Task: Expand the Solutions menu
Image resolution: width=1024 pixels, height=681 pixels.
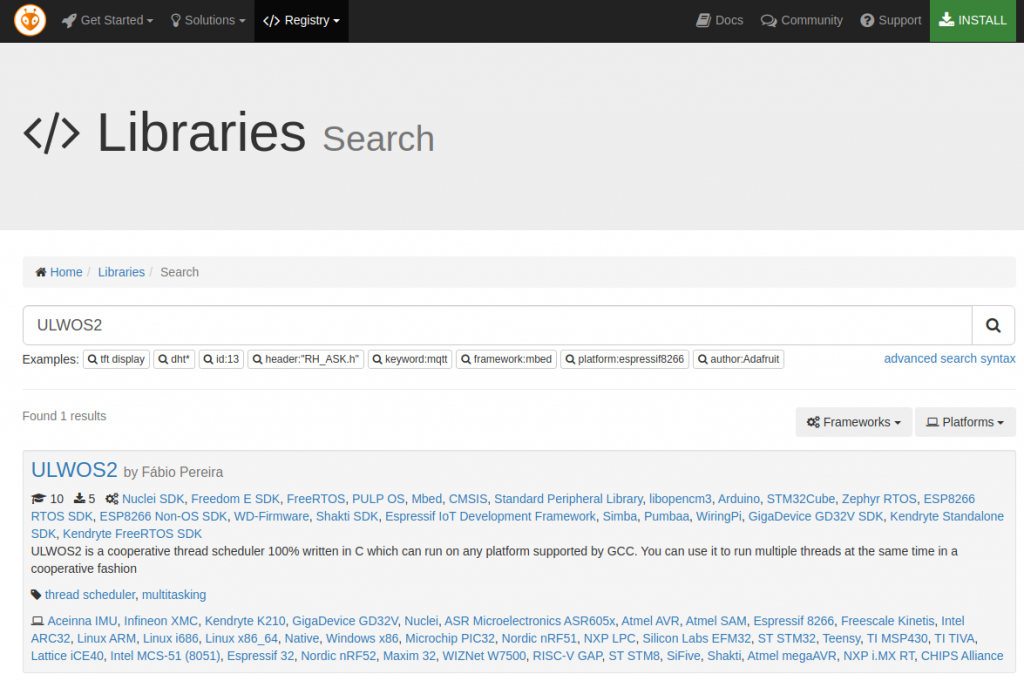Action: coord(207,20)
